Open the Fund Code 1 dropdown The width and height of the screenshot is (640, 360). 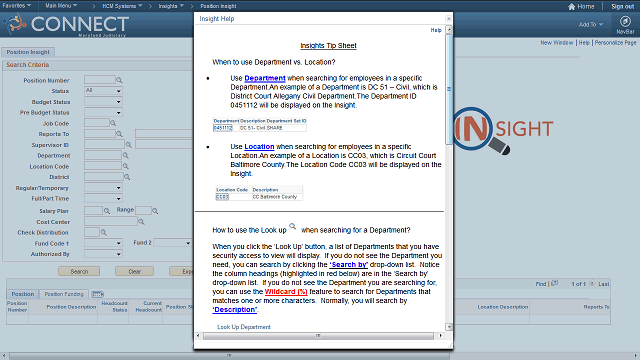[103, 243]
